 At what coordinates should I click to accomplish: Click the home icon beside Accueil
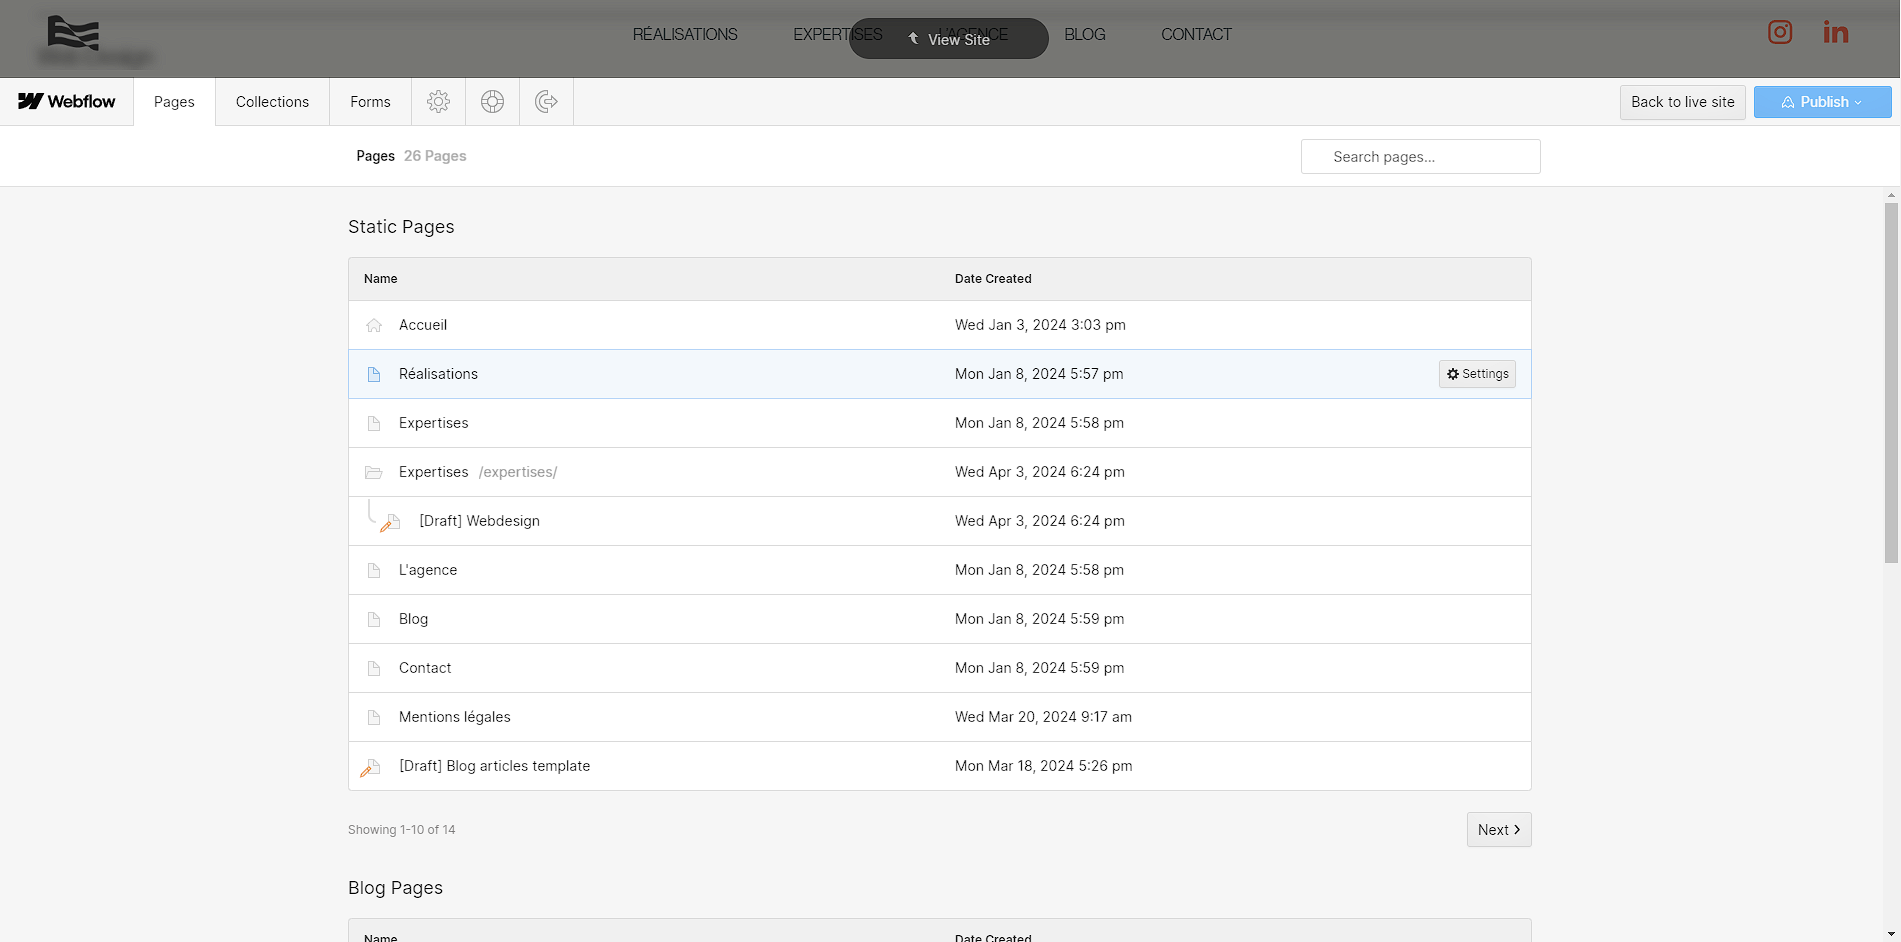(x=374, y=325)
